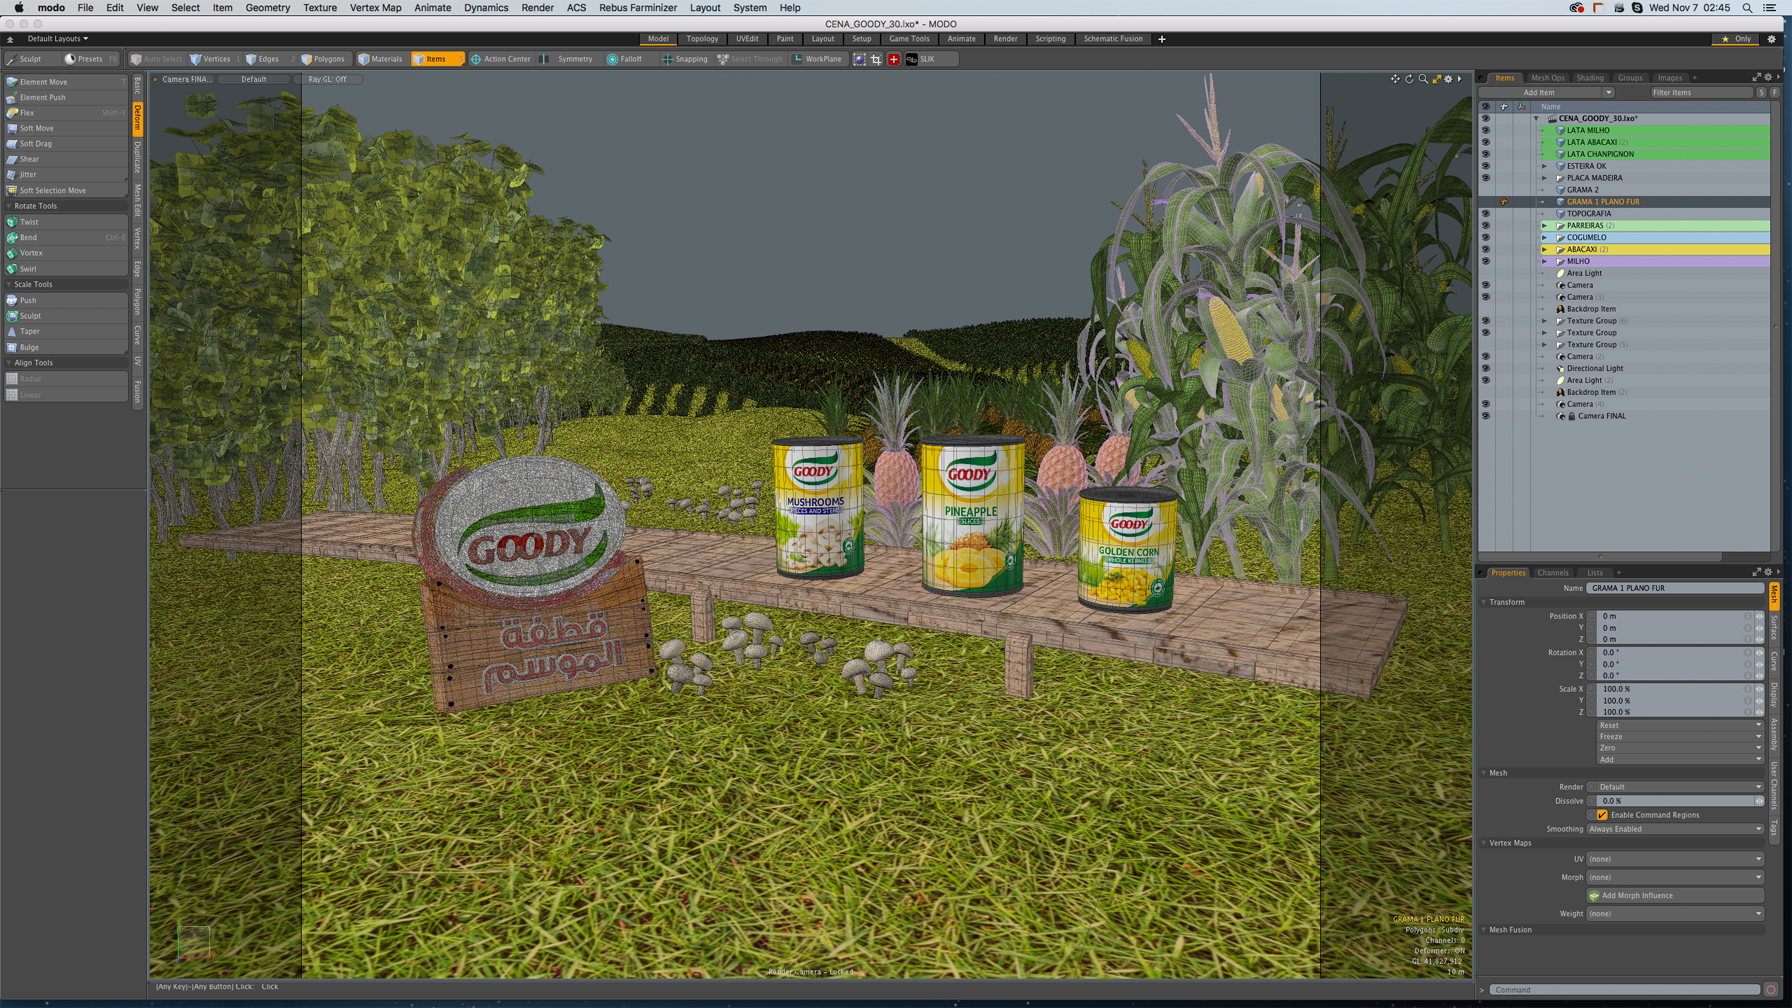The width and height of the screenshot is (1792, 1008).
Task: Activate the Vortex tool
Action: [x=66, y=253]
